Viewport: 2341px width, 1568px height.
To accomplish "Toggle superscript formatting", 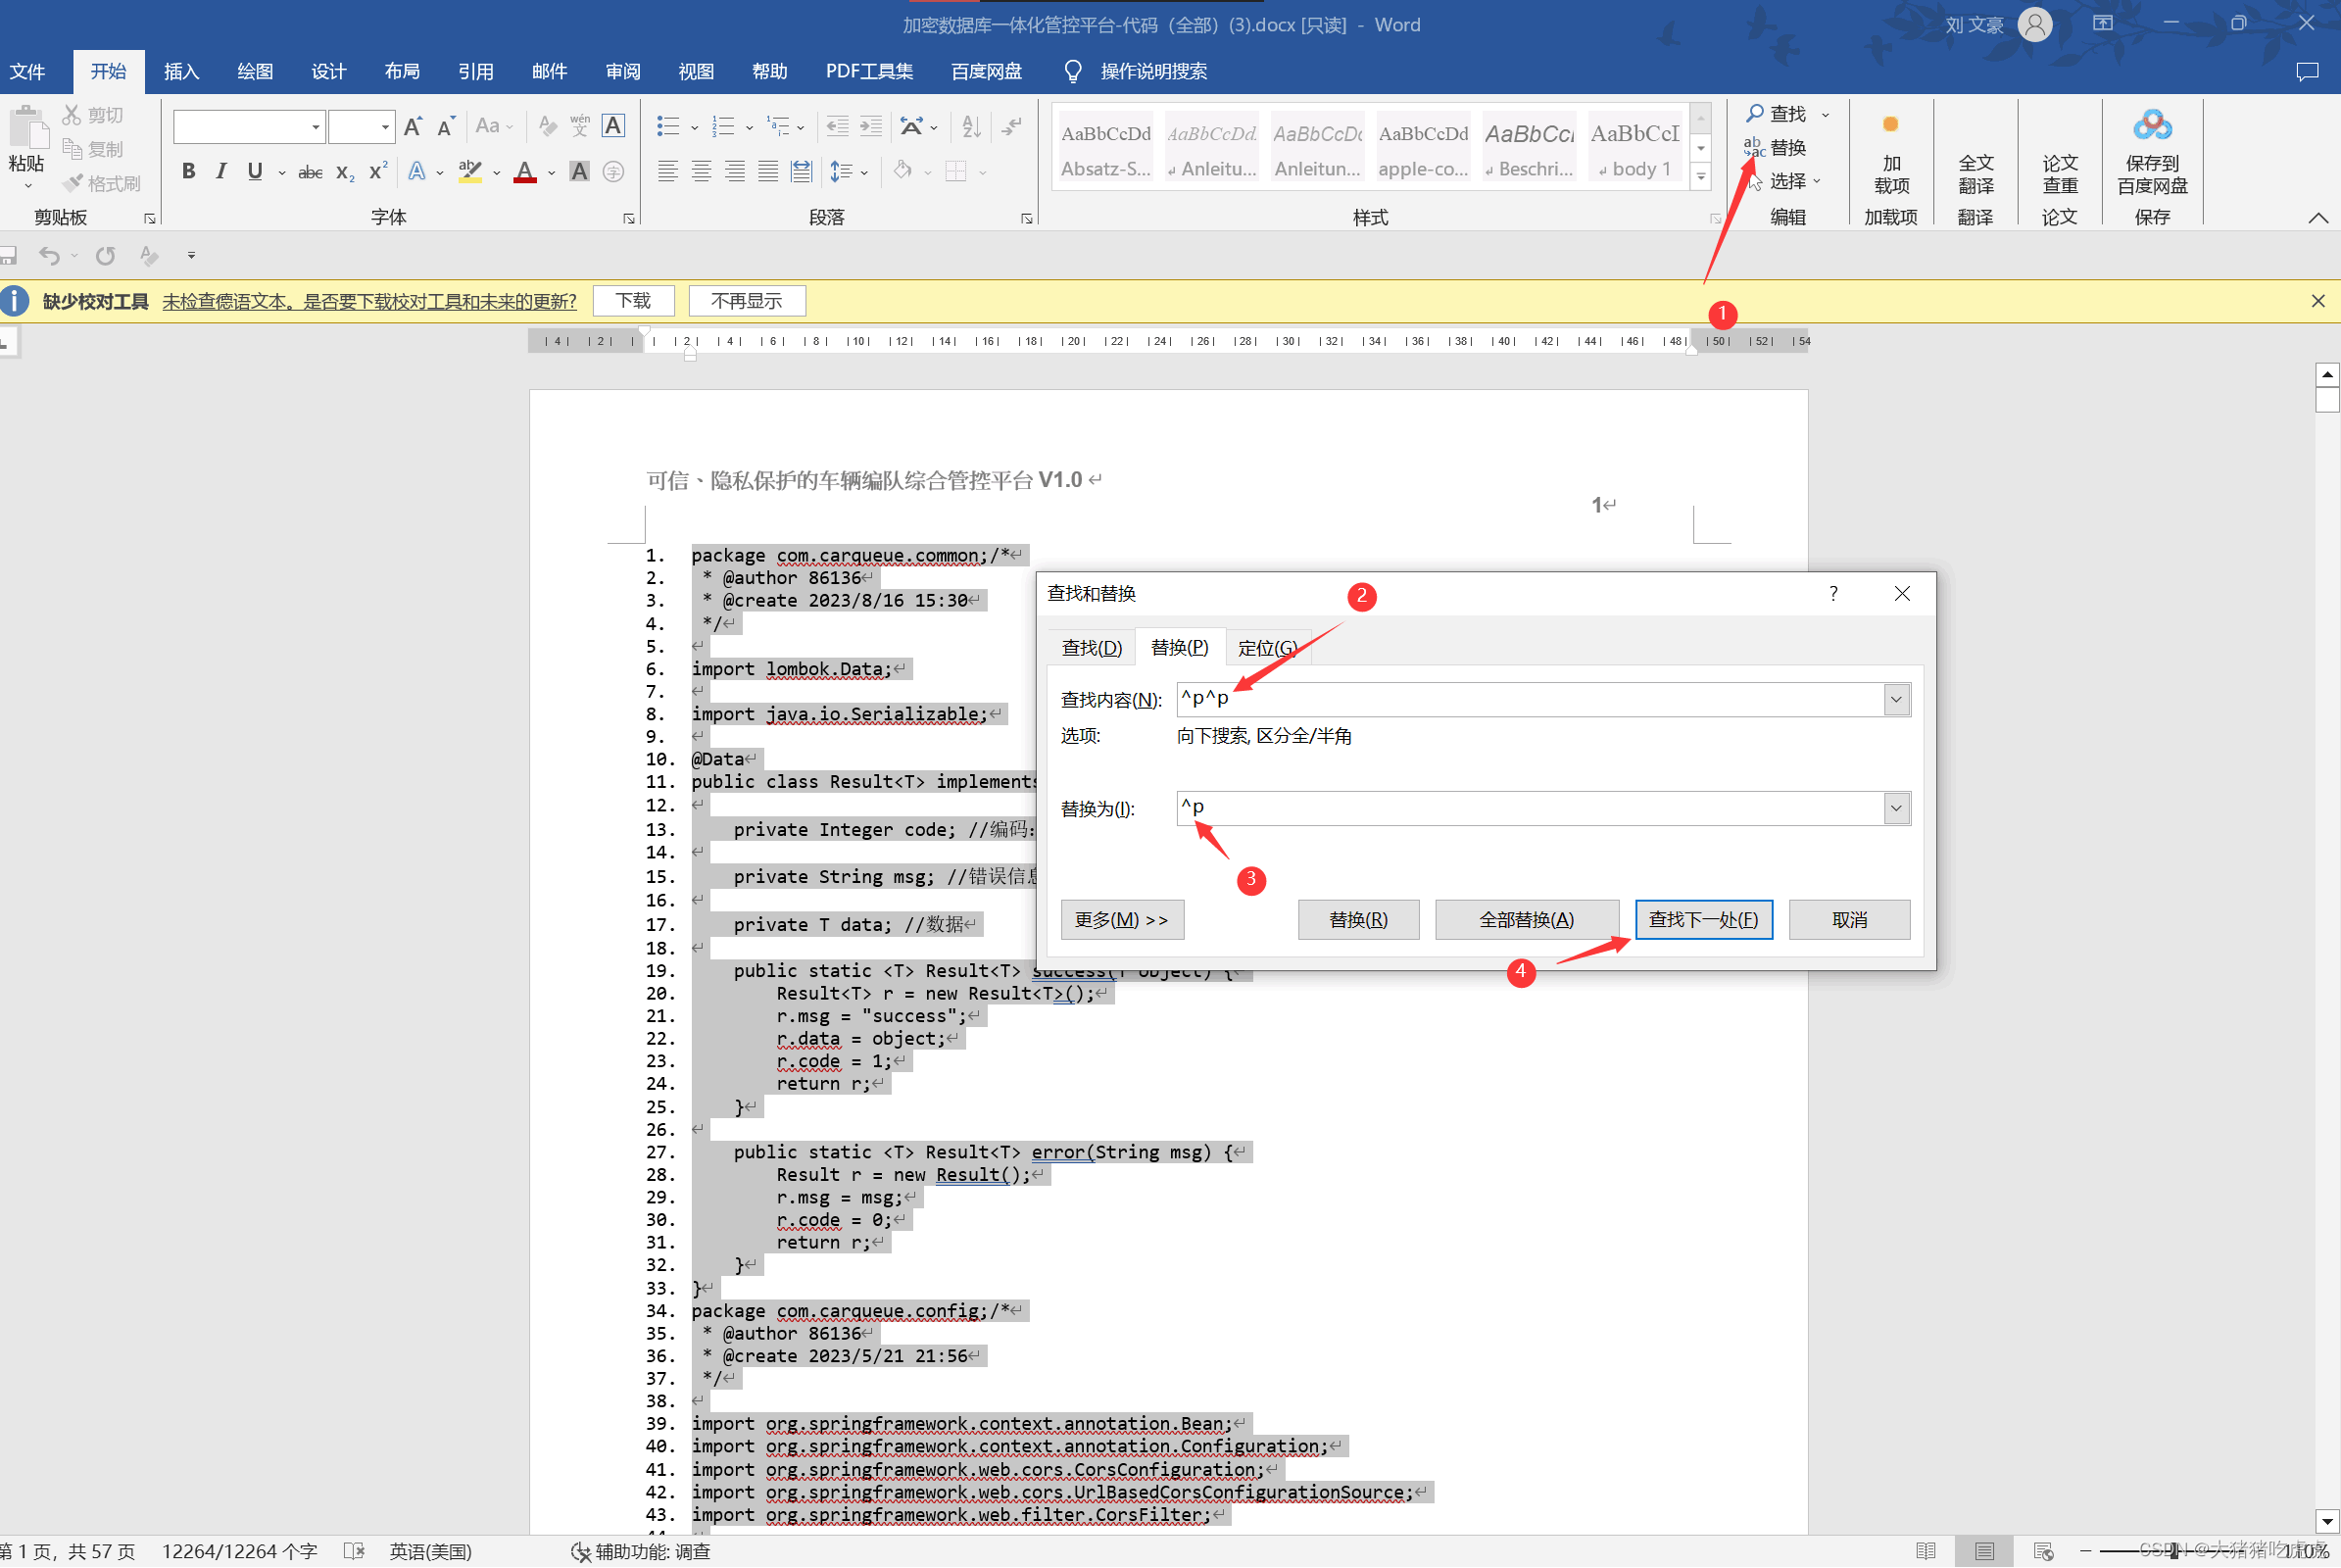I will (x=377, y=172).
